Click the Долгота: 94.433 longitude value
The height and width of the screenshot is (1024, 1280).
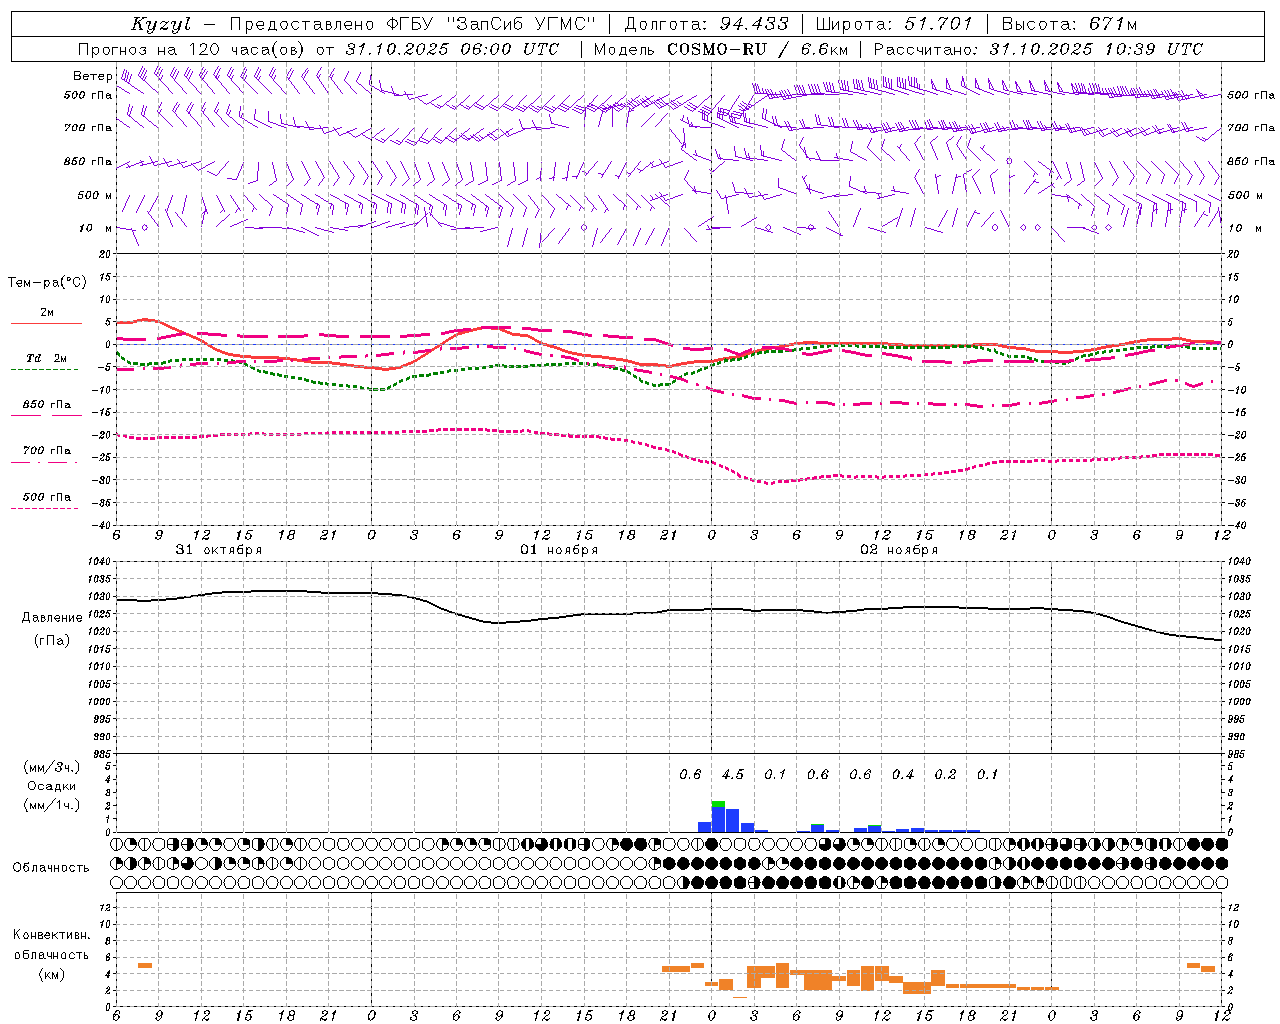tap(706, 24)
